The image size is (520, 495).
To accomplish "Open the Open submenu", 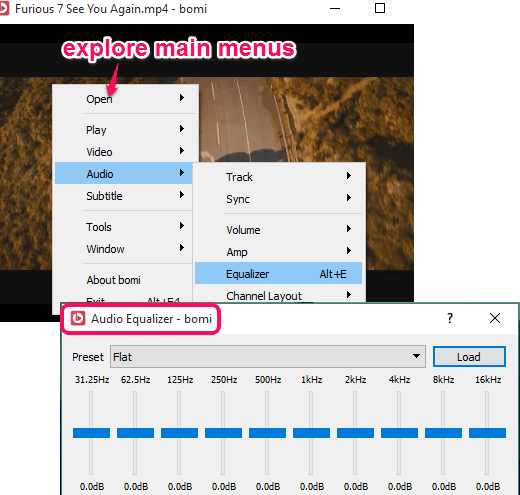I will pyautogui.click(x=125, y=99).
